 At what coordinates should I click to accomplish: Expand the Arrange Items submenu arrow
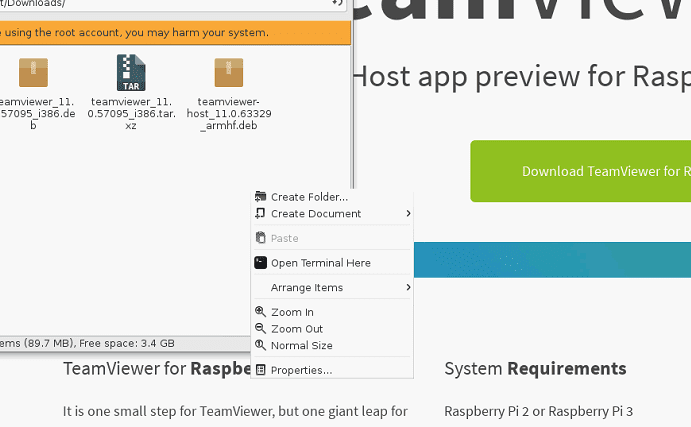[407, 288]
